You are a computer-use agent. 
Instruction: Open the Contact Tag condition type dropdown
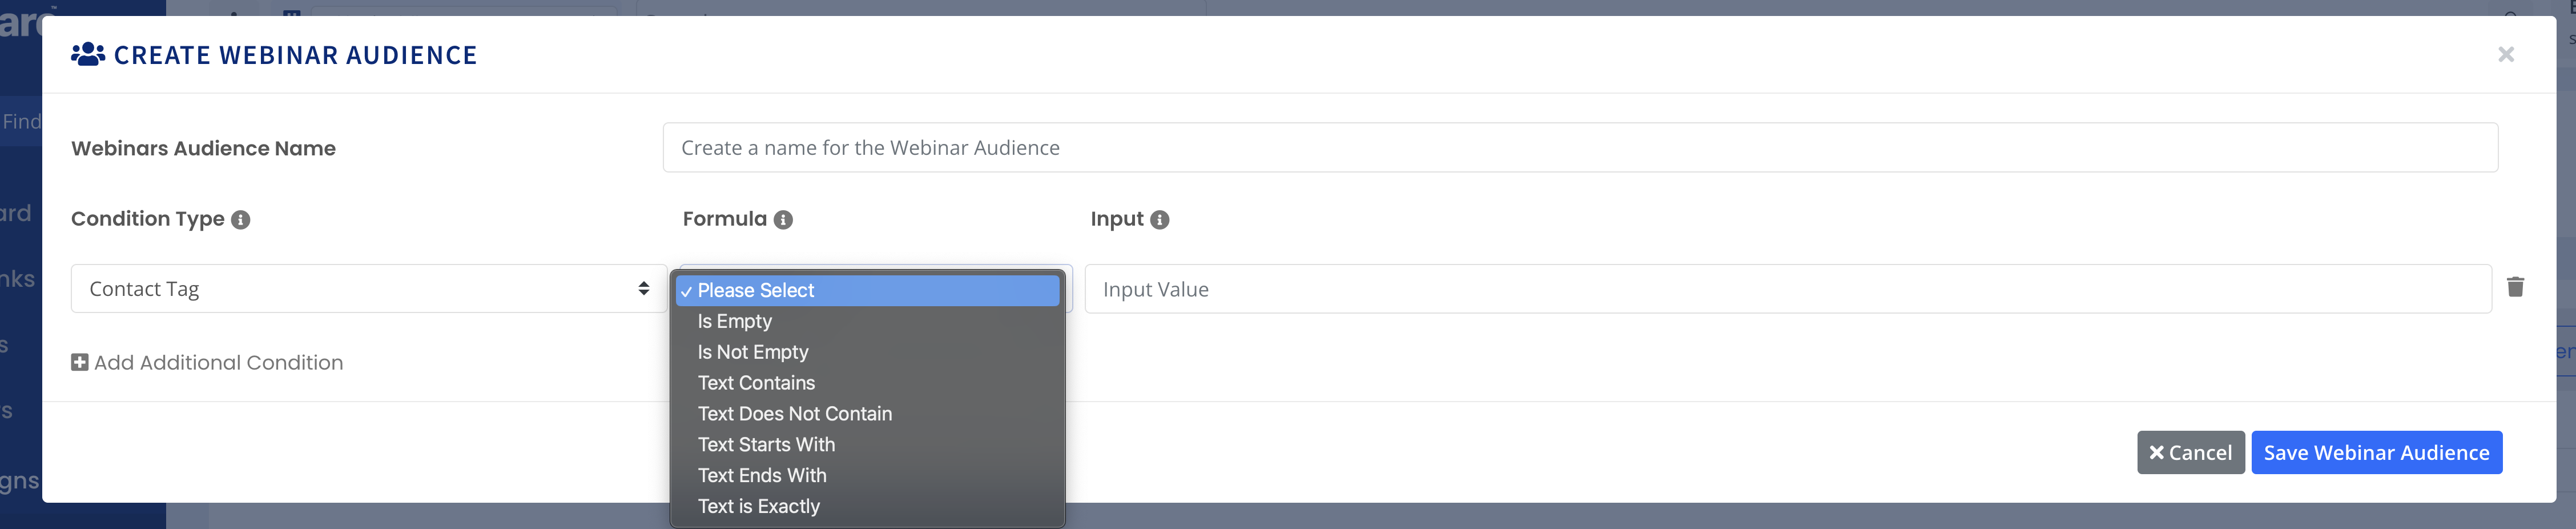click(x=369, y=289)
